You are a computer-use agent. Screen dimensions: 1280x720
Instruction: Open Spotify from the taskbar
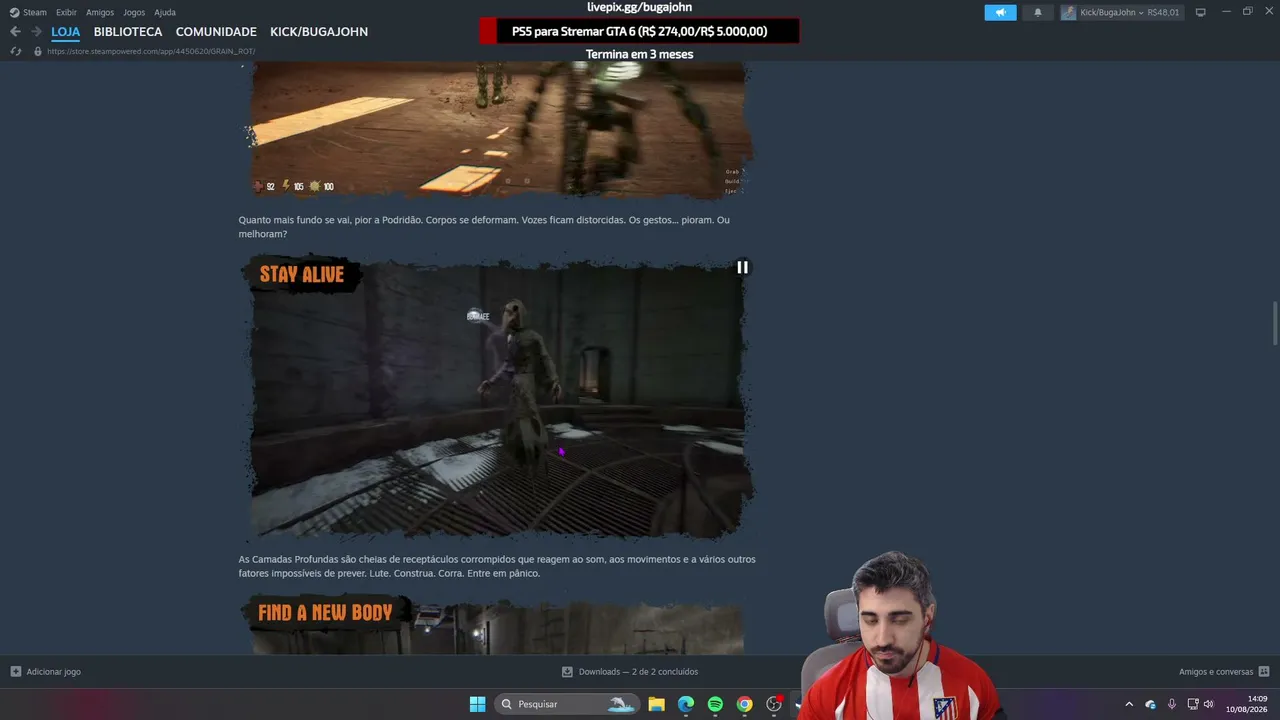click(715, 704)
